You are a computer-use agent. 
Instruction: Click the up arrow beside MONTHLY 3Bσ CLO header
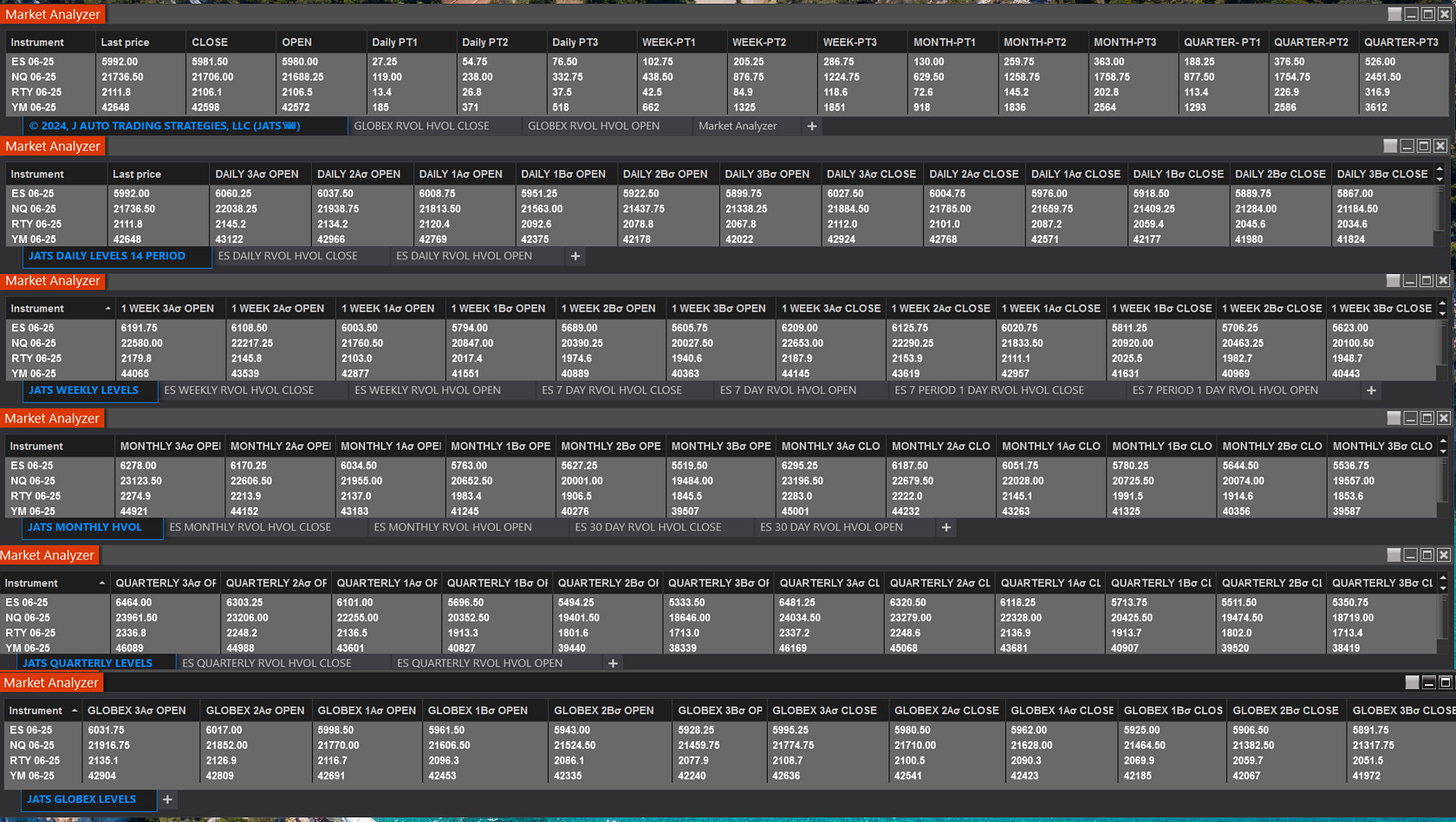(x=1441, y=441)
